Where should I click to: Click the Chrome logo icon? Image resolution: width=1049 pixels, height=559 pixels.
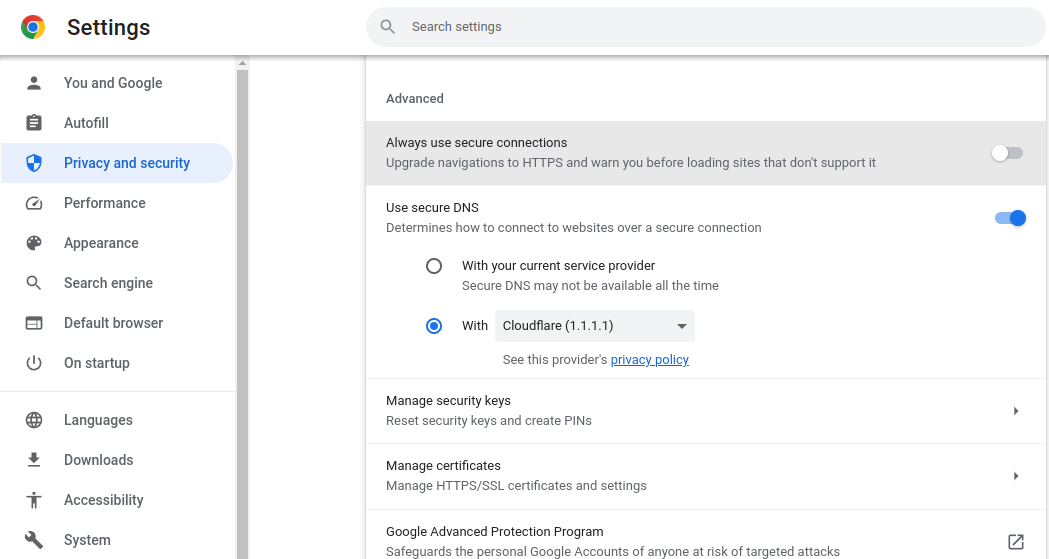(x=33, y=27)
